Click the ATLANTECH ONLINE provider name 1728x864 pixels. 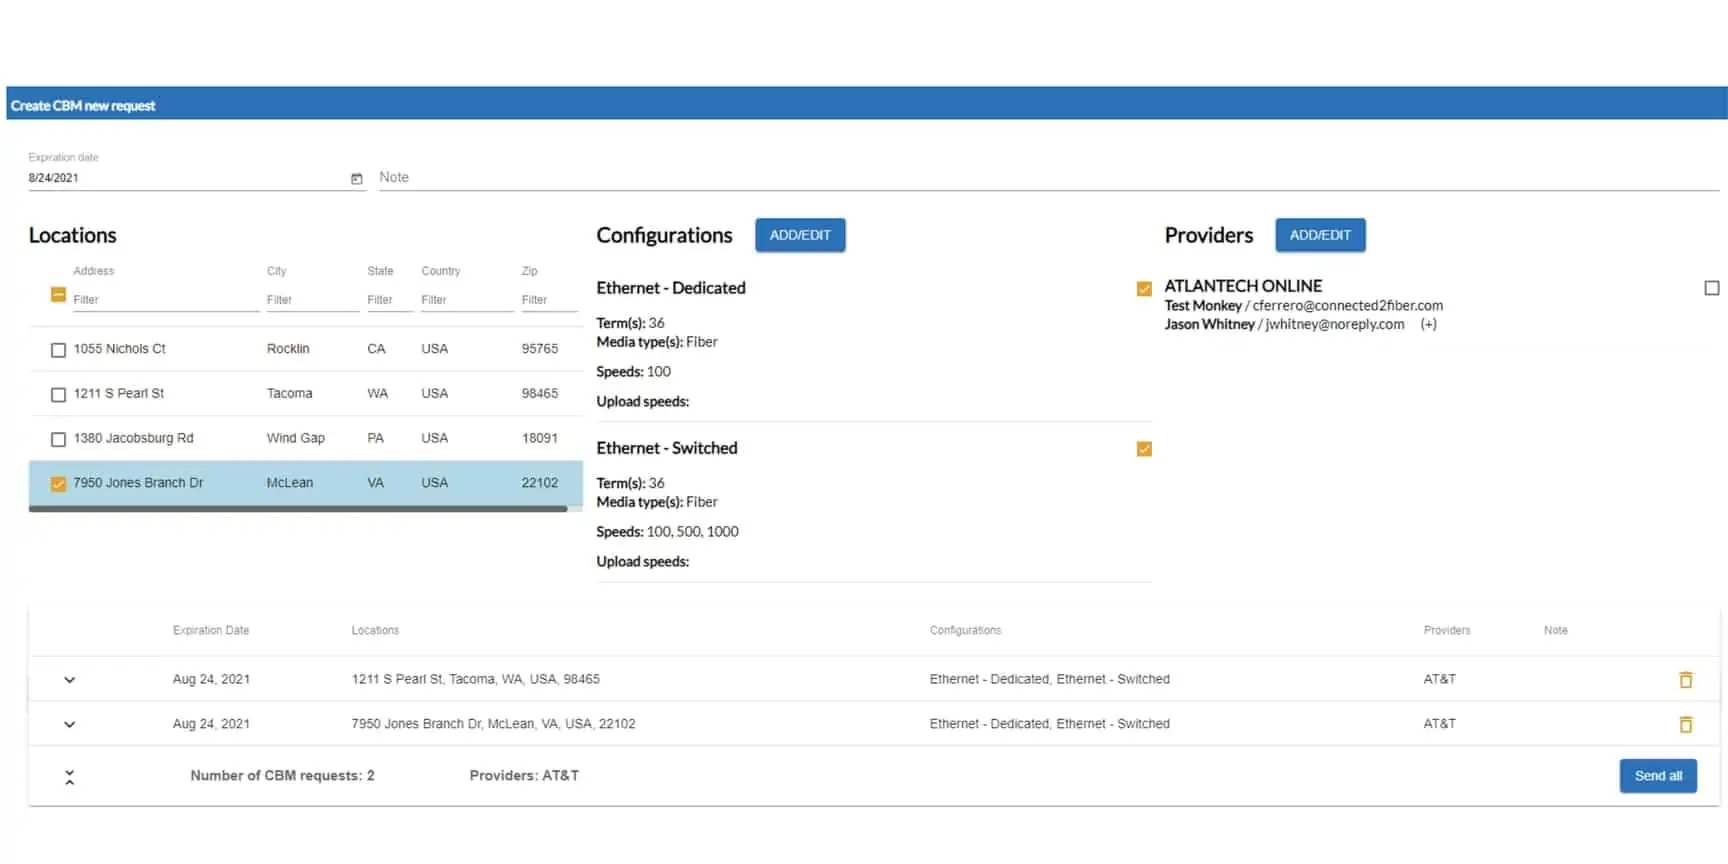point(1243,286)
